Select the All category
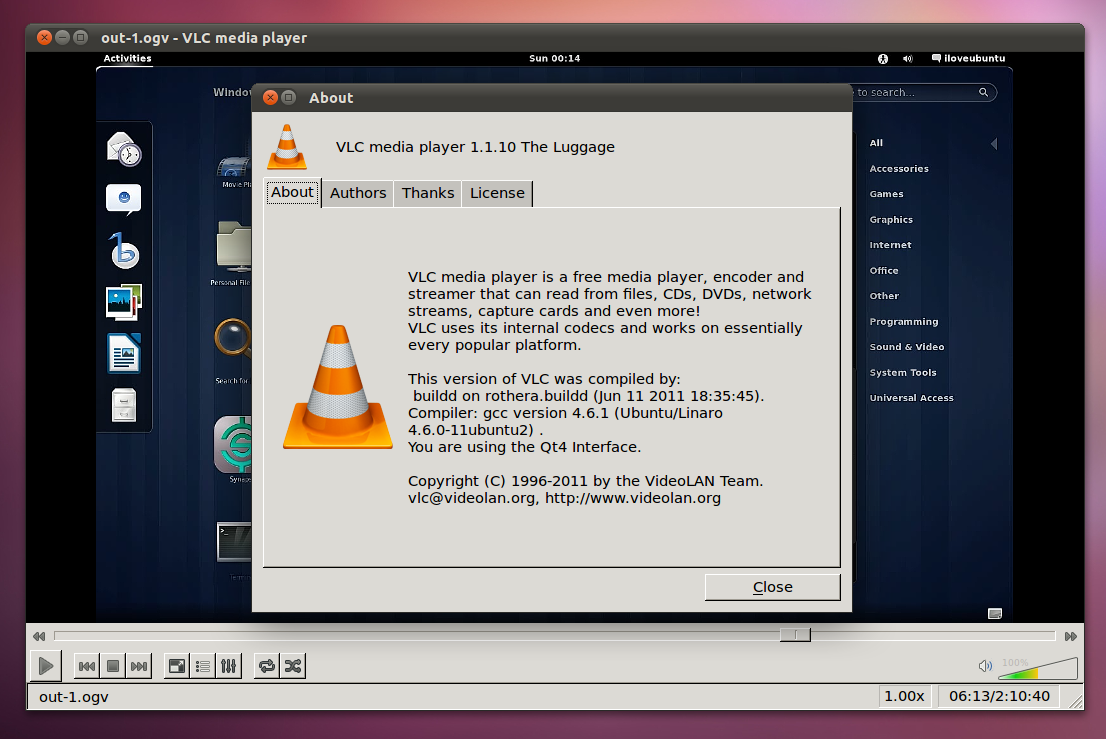The width and height of the screenshot is (1106, 739). [876, 142]
